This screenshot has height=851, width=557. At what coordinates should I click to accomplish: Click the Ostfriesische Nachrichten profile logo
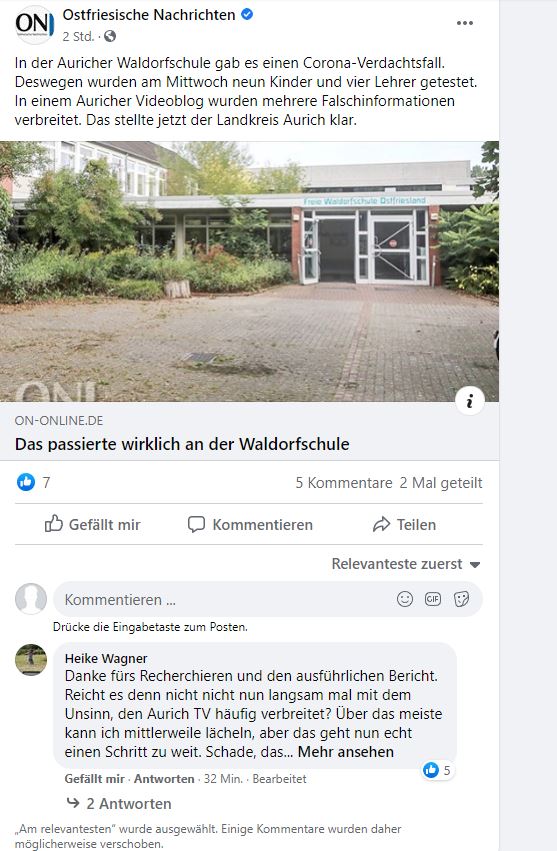[34, 24]
